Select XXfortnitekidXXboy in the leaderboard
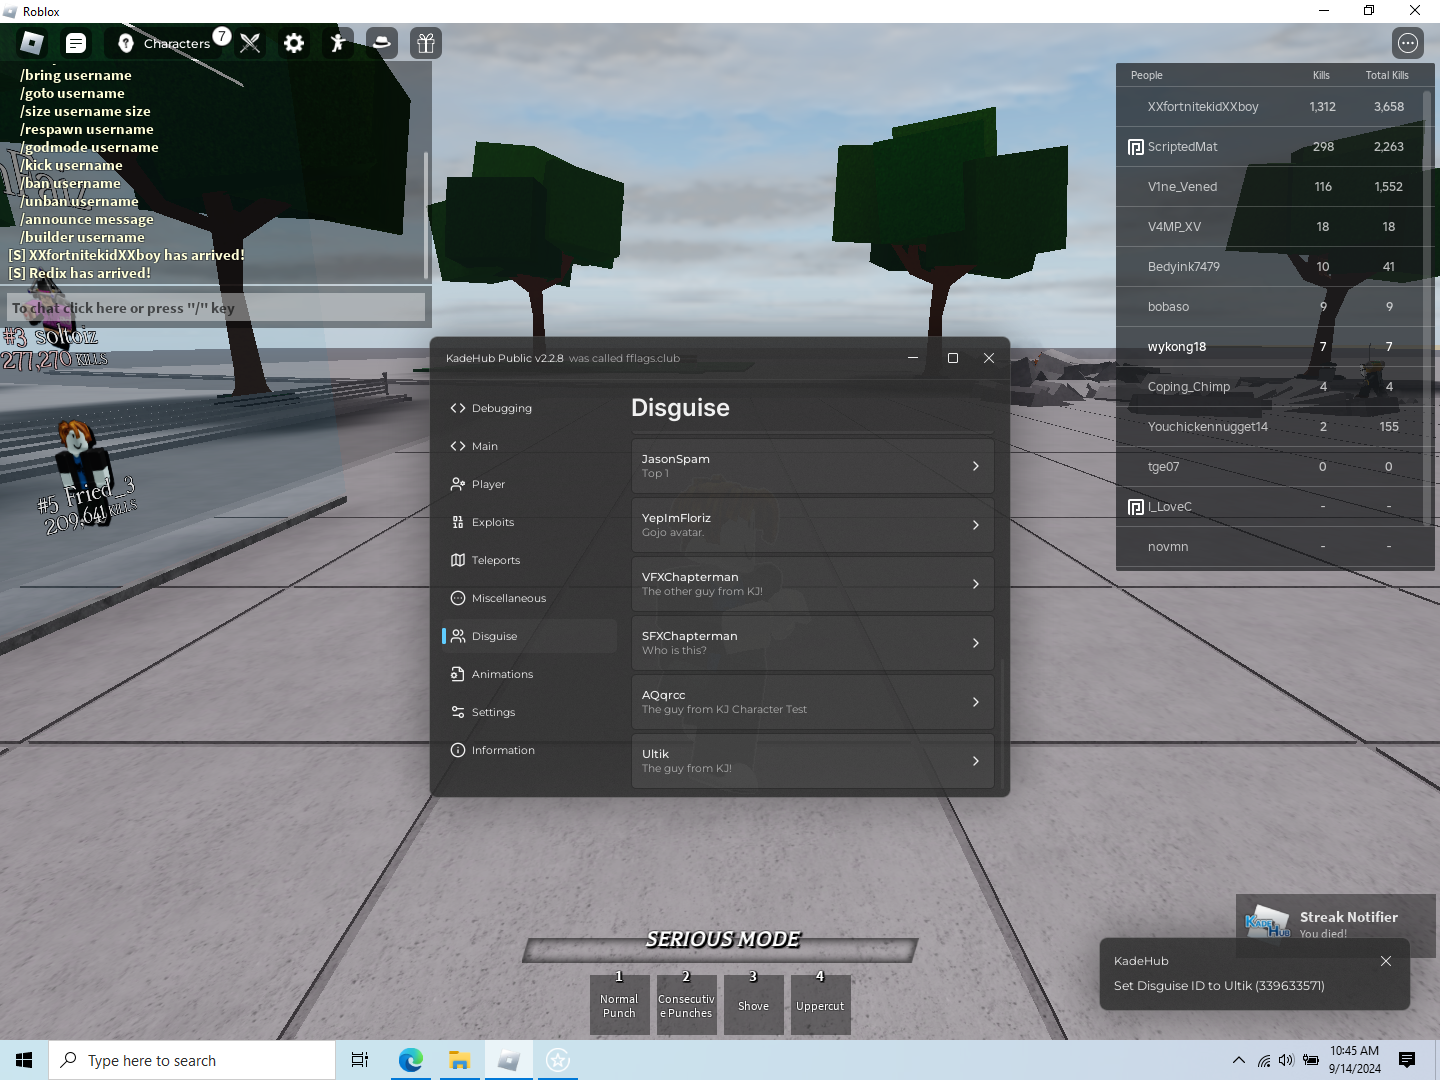This screenshot has height=1080, width=1440. pos(1275,106)
